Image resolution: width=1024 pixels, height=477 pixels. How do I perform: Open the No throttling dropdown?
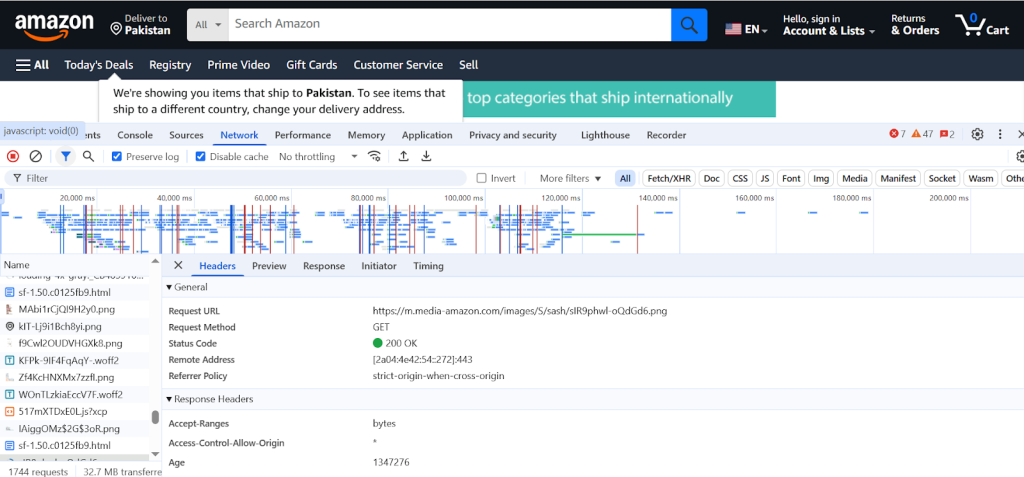click(x=319, y=156)
